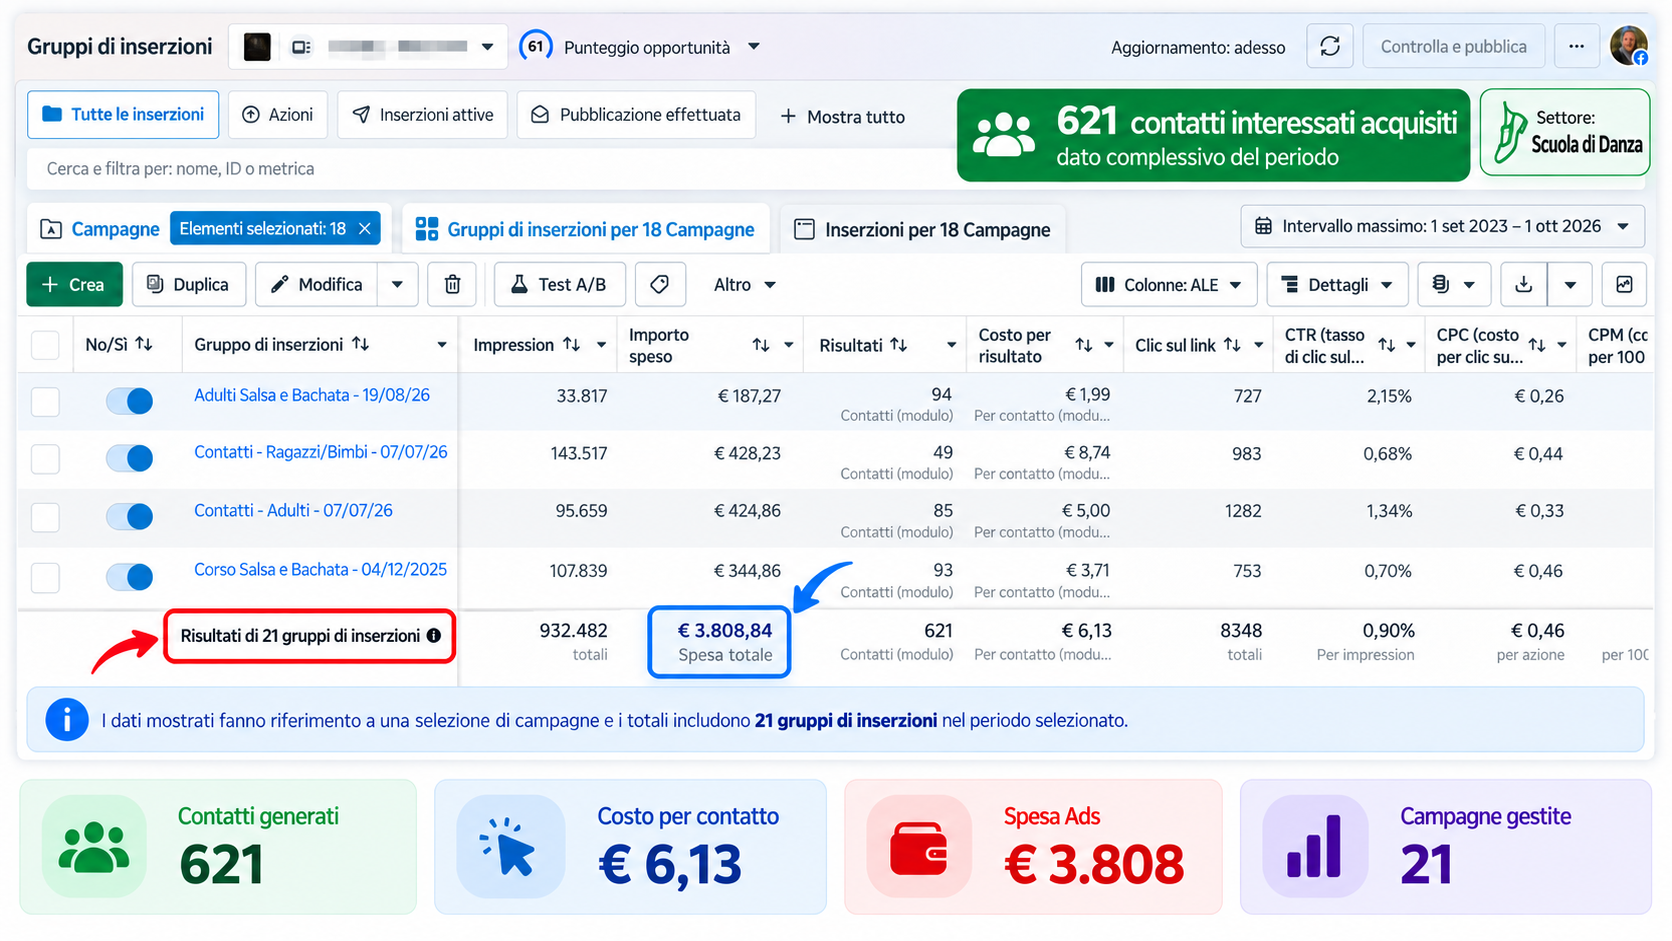The height and width of the screenshot is (941, 1672).
Task: Expand the Punteggio opportunità dropdown arrow
Action: pos(754,47)
